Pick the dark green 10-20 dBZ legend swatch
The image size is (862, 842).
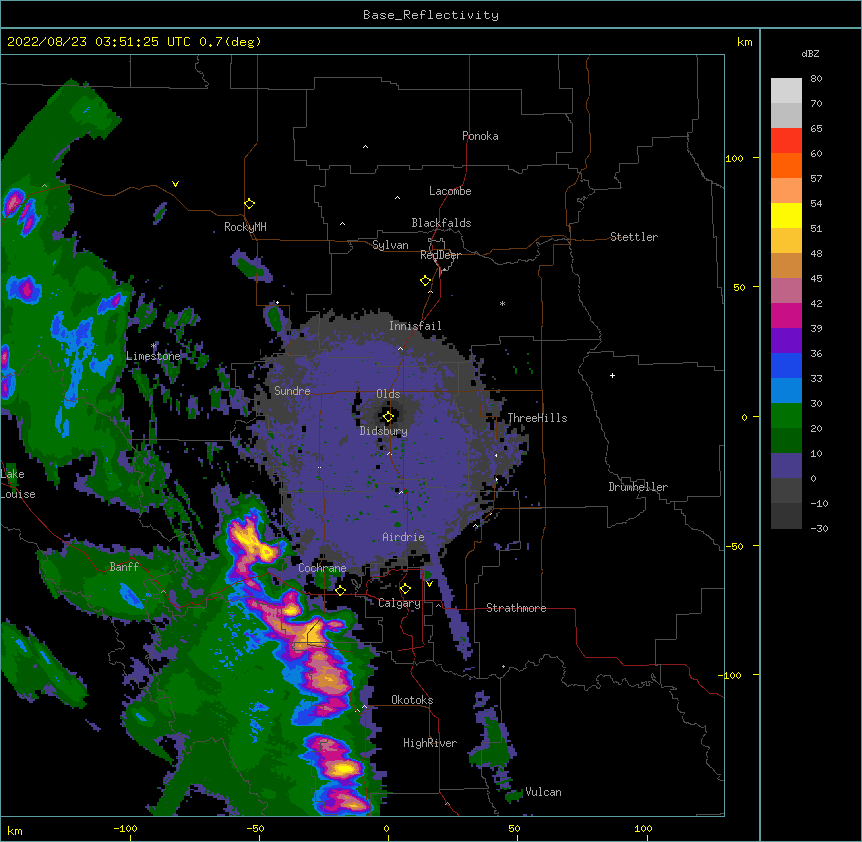(786, 441)
